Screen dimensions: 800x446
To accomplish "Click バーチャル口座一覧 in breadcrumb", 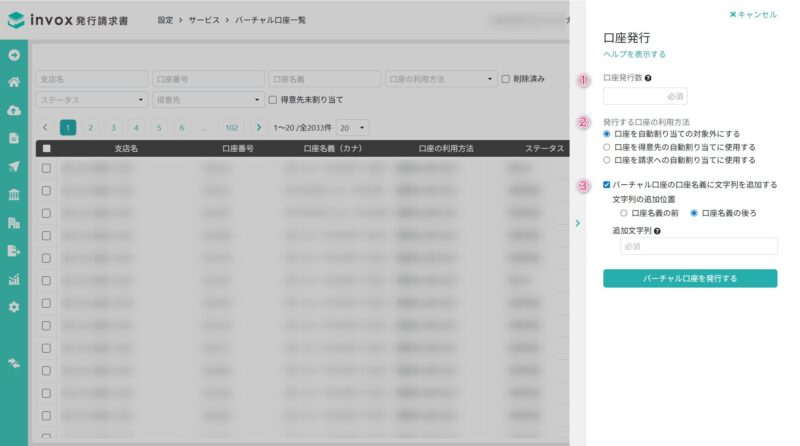I will 270,20.
